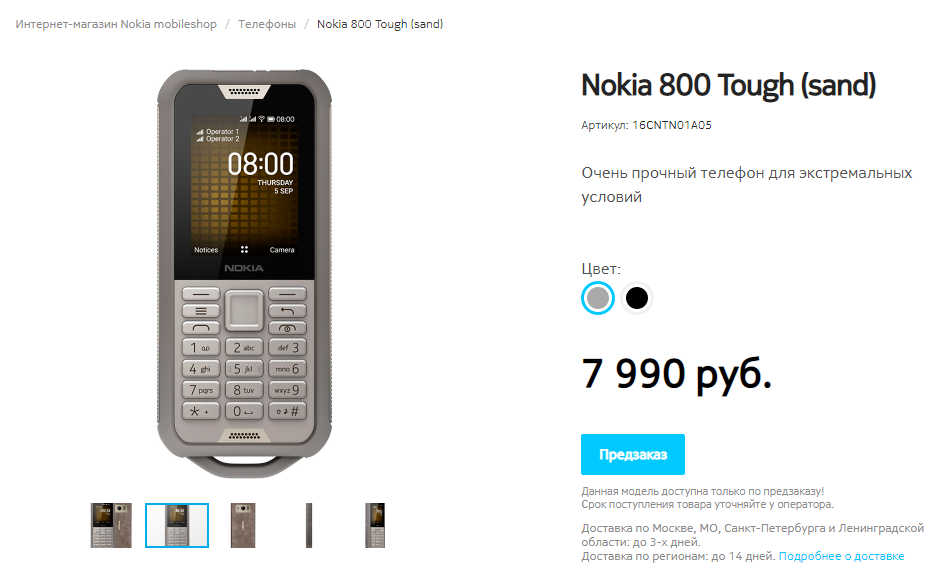
Task: Click the hash key on phone keypad
Action: pos(287,411)
